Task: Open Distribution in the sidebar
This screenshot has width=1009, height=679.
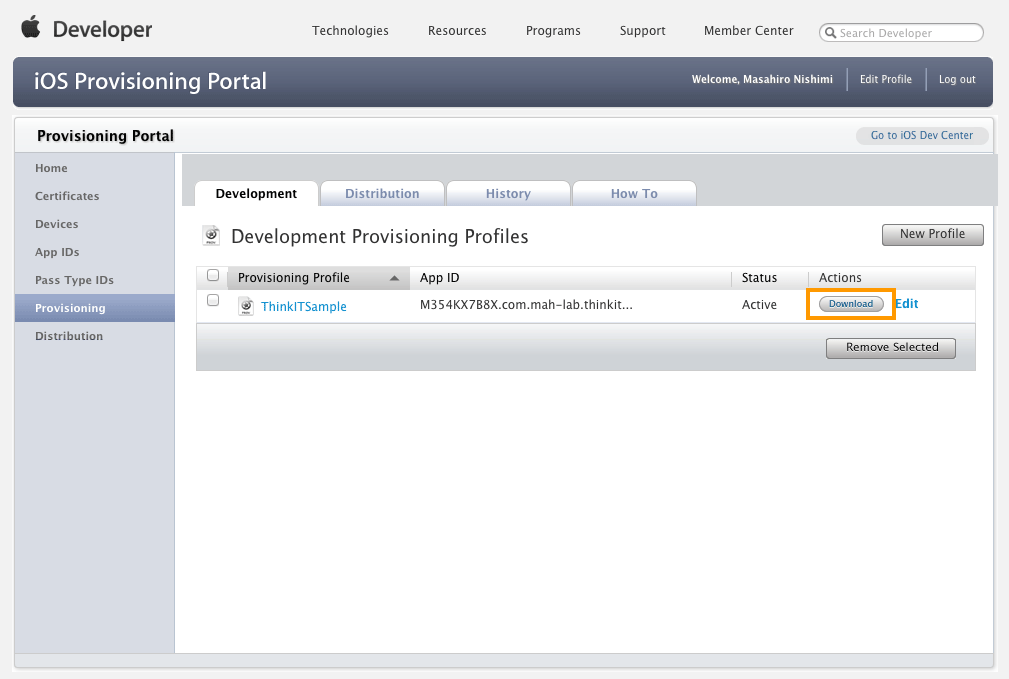Action: click(x=69, y=336)
